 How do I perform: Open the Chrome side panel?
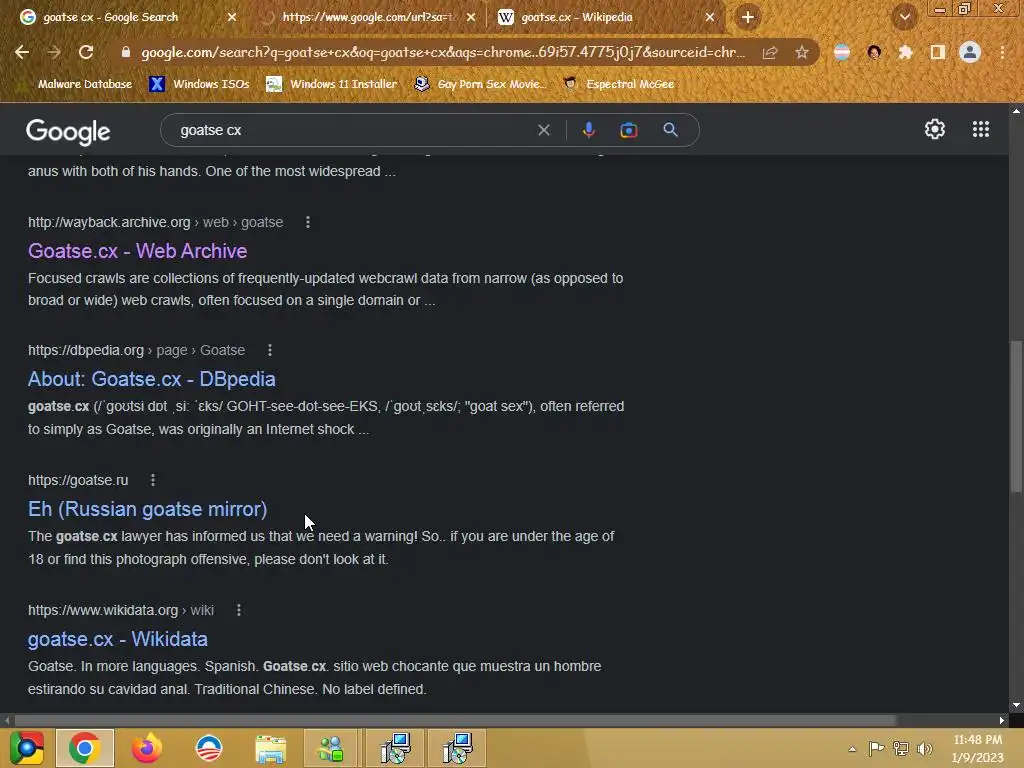click(x=938, y=52)
